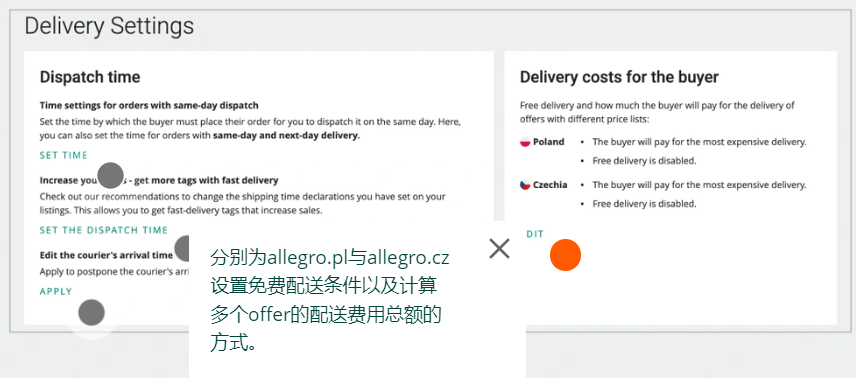Viewport: 856px width, 378px height.
Task: Open the SET TIME link
Action: point(63,156)
